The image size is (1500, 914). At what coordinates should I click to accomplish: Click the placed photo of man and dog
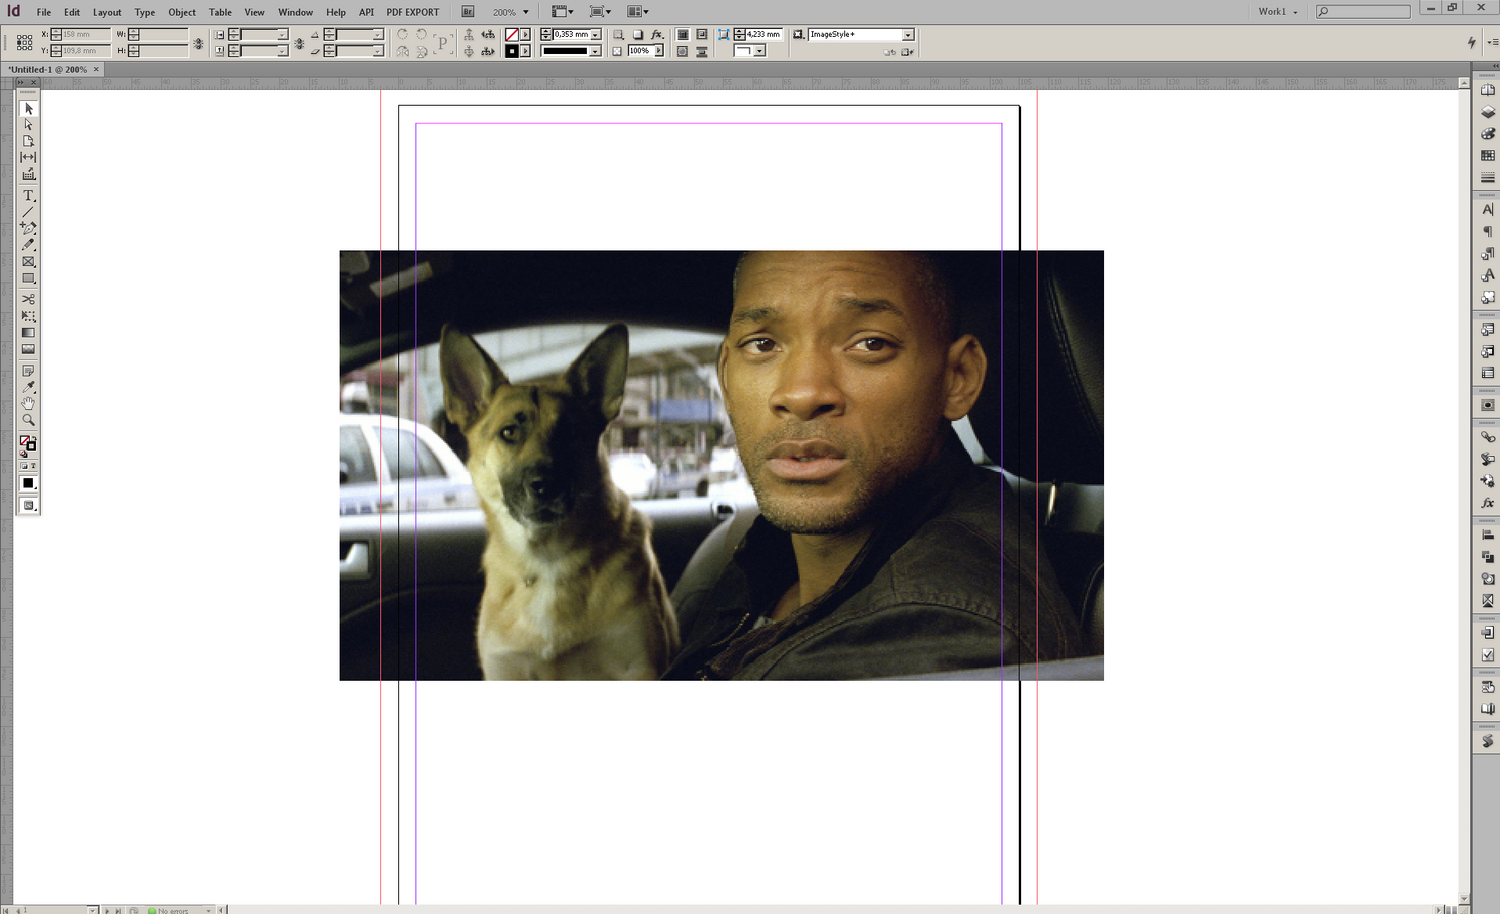(721, 465)
